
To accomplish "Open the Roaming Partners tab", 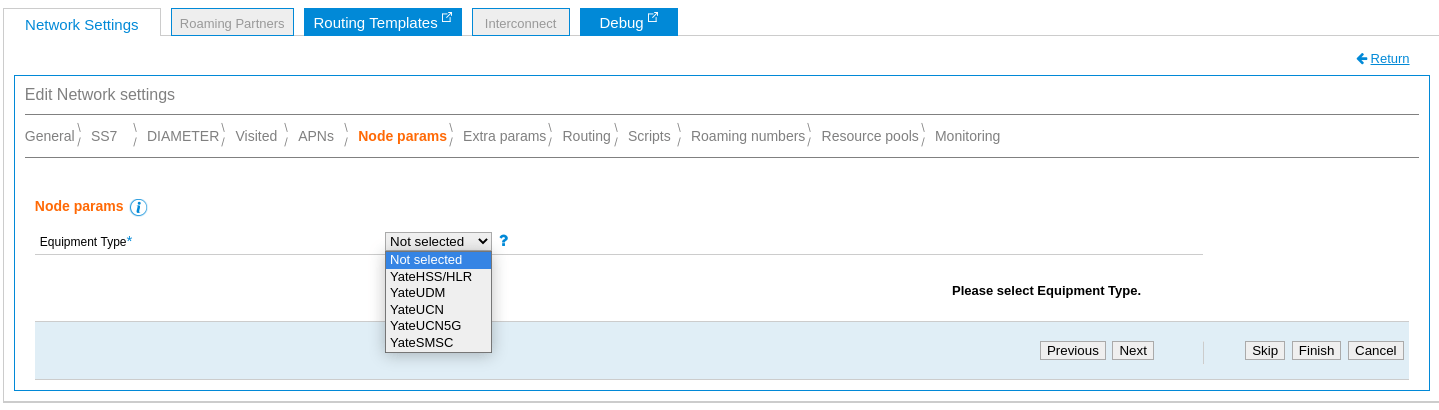I will (x=232, y=22).
